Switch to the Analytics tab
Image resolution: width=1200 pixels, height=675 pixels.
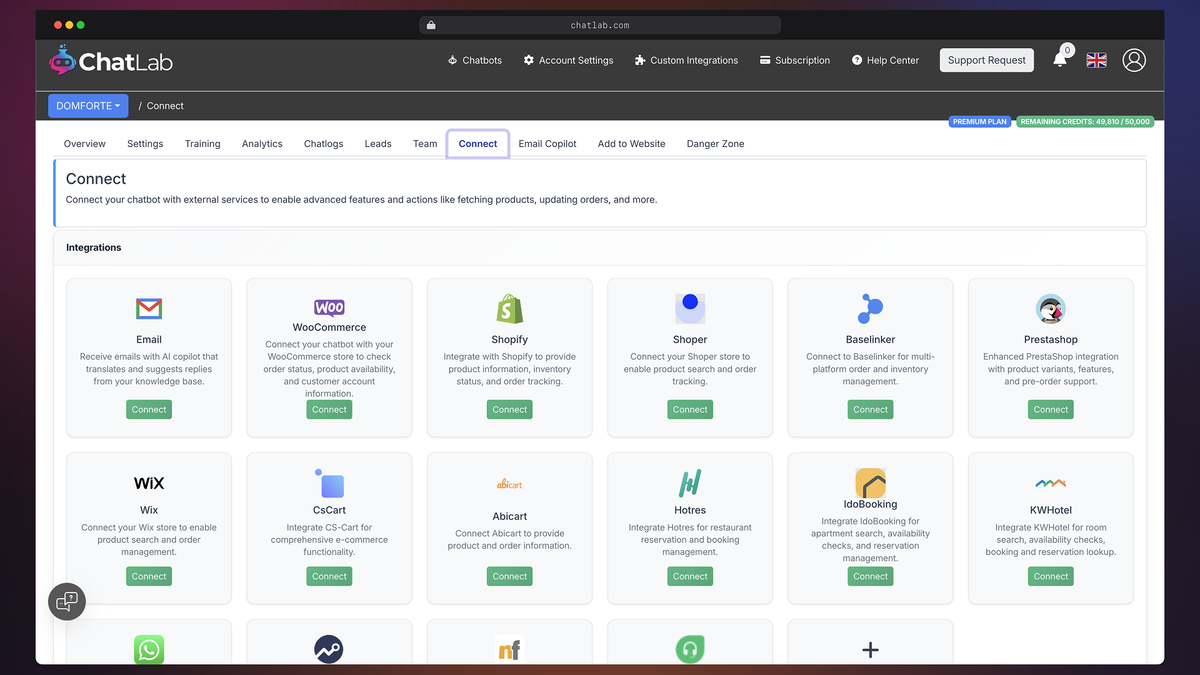point(262,144)
